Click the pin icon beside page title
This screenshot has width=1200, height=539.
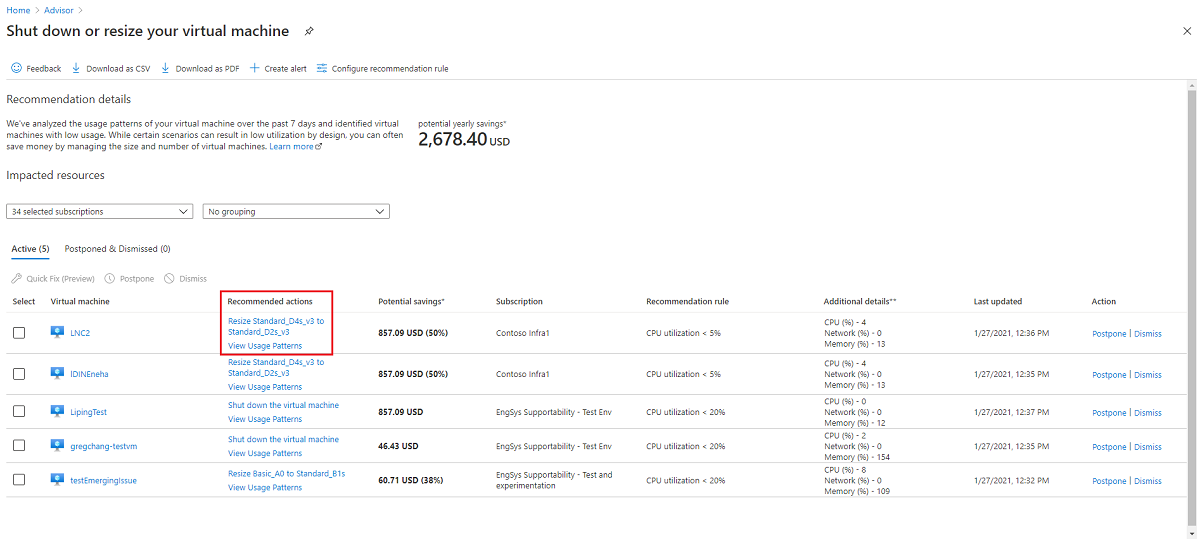(309, 31)
